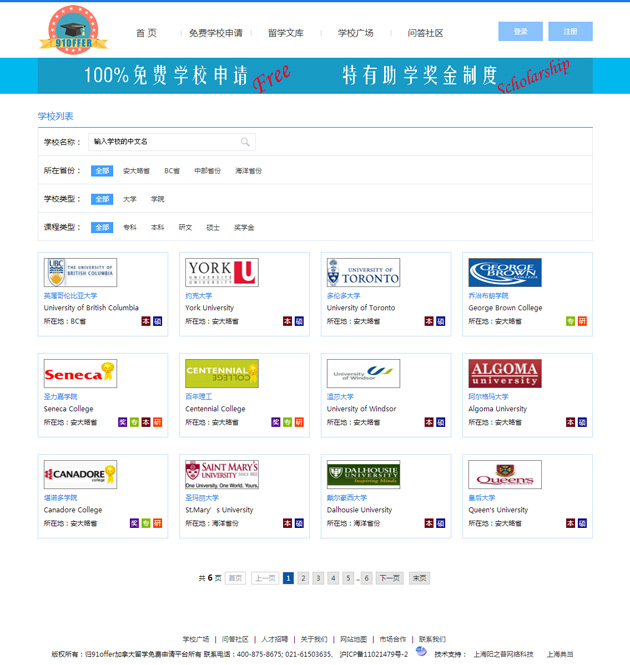This screenshot has width=630, height=665.
Task: Filter course type by 硕士
Action: [213, 227]
